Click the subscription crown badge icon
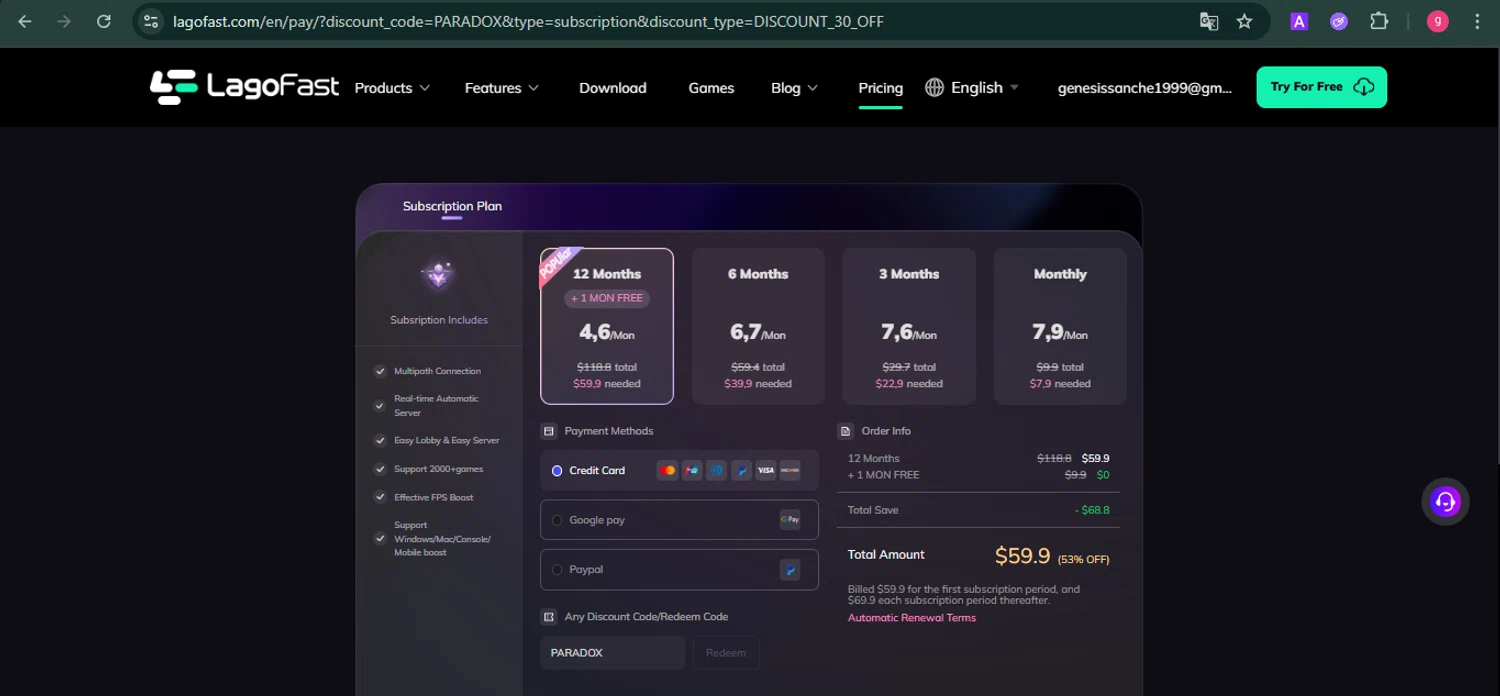 point(438,273)
